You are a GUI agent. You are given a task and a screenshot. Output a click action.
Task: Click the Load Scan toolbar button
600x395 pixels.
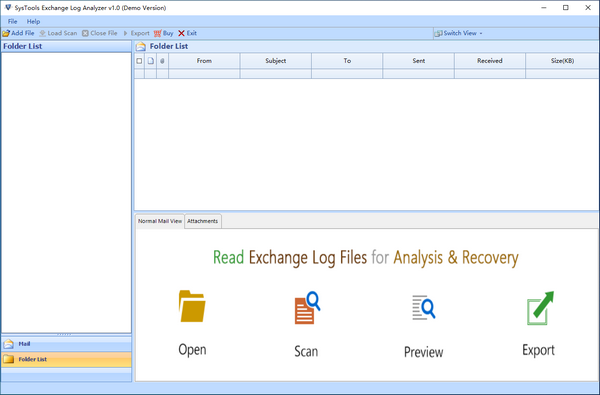click(58, 33)
